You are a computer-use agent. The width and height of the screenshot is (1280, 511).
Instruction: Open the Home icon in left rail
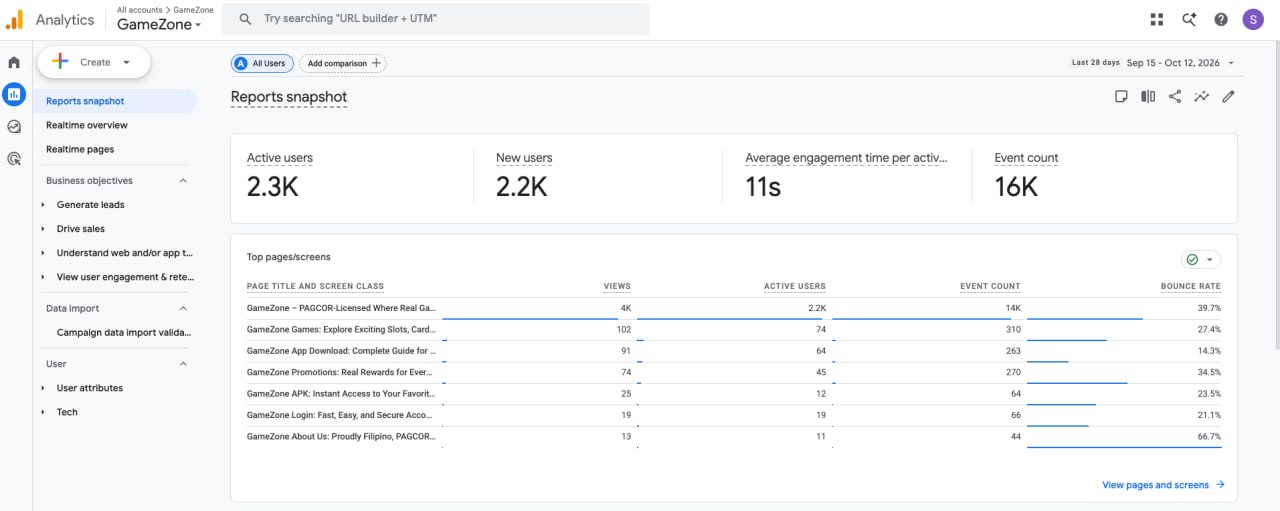click(x=14, y=62)
